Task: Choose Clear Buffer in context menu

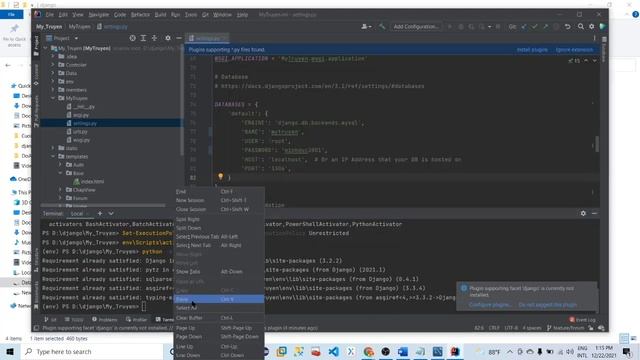Action: (219, 318)
